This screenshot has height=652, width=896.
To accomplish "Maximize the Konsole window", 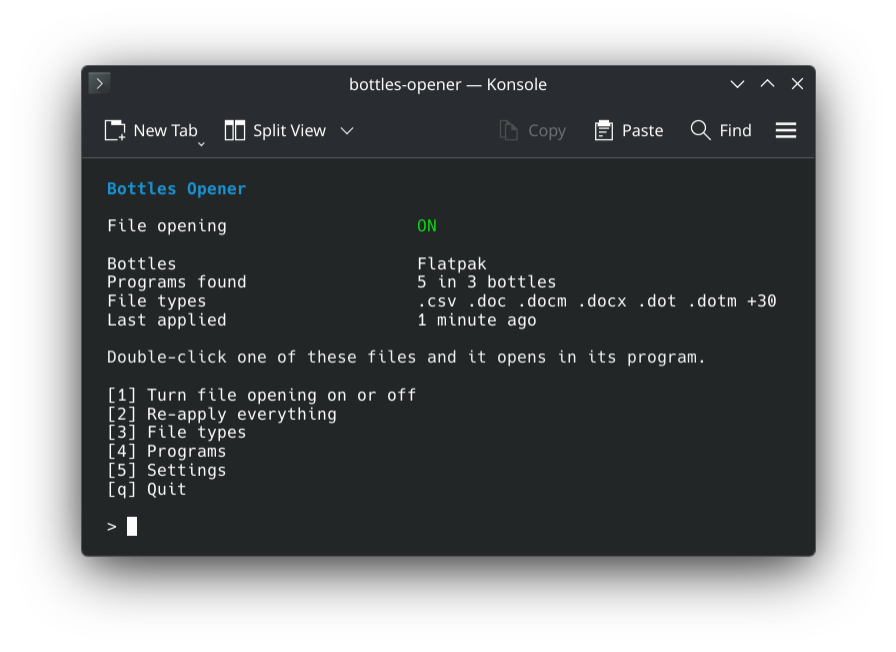I will click(767, 84).
